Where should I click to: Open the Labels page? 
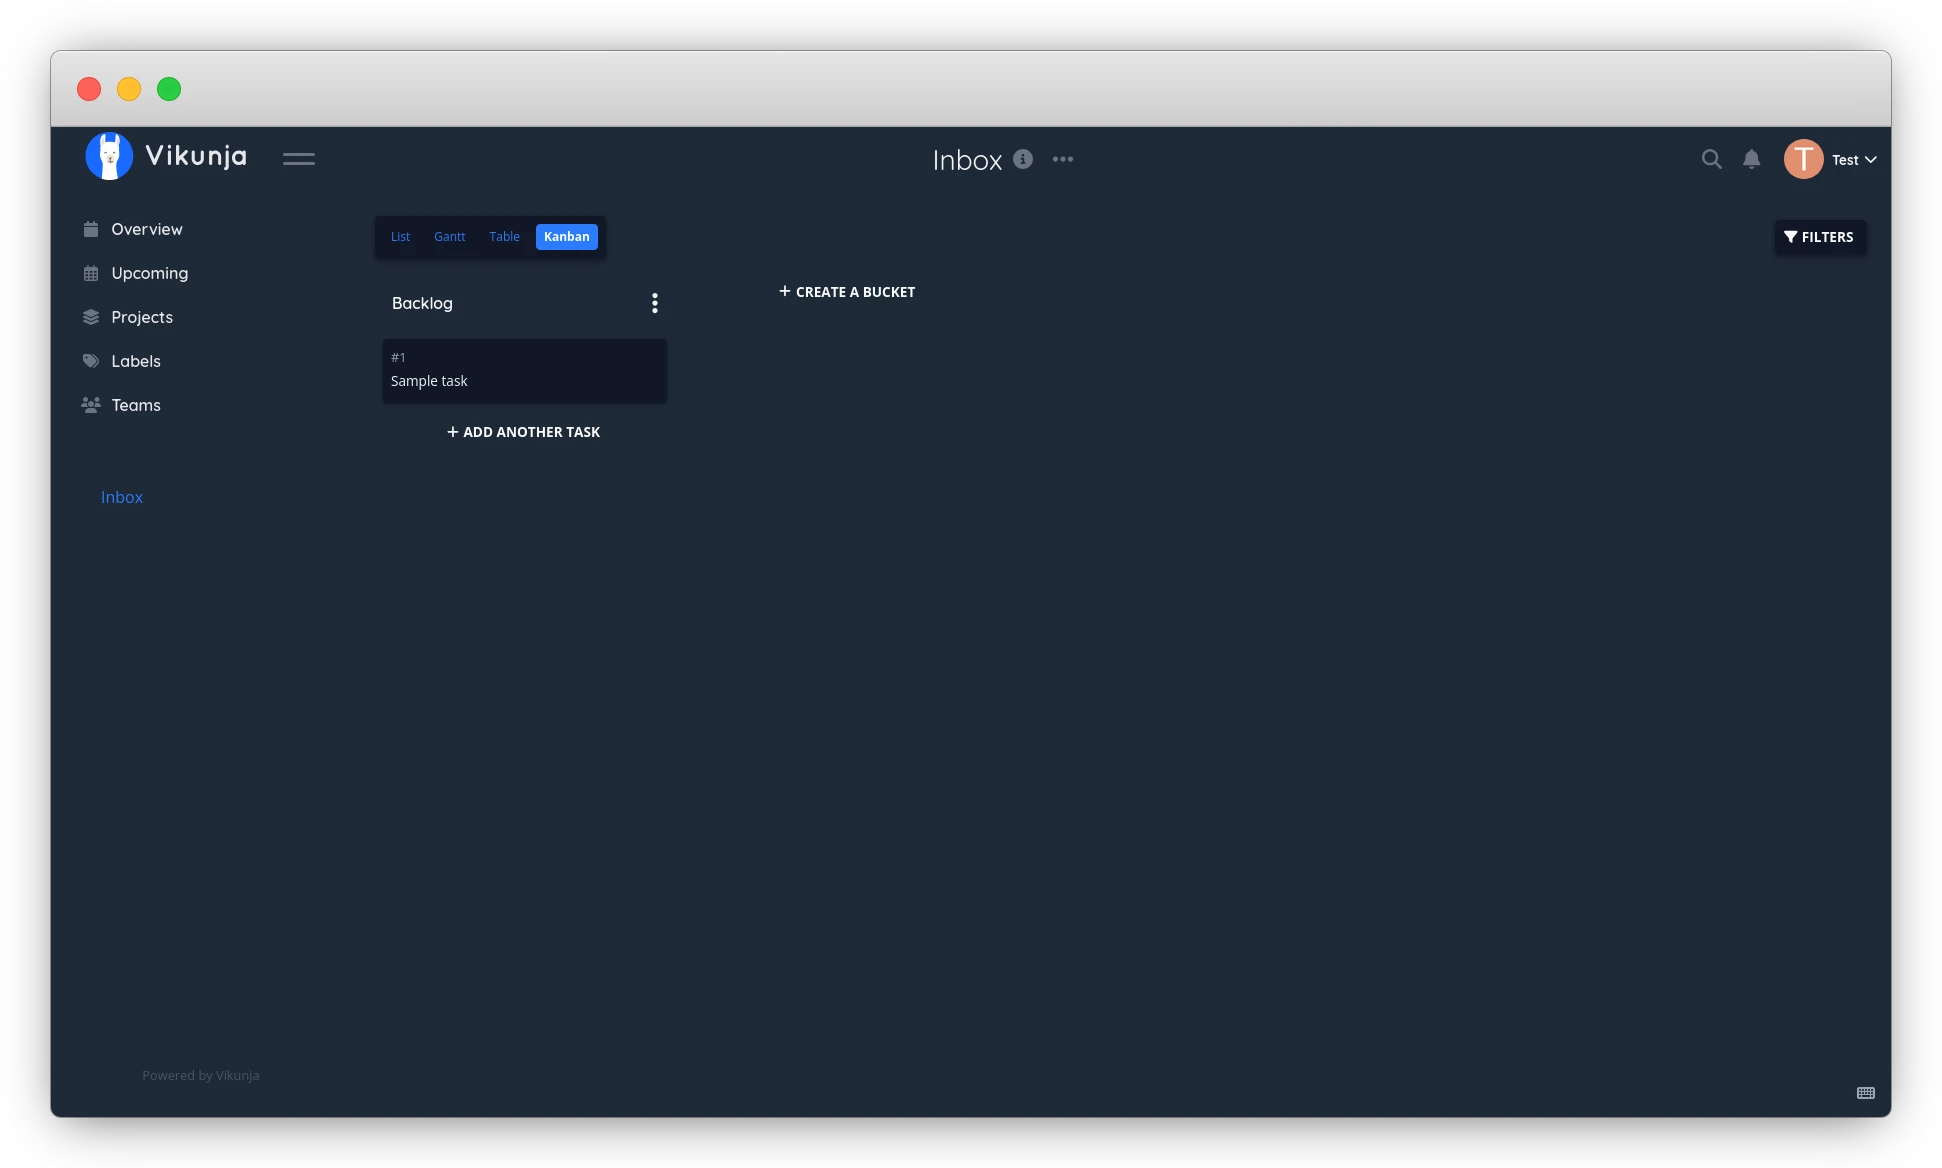coord(135,361)
